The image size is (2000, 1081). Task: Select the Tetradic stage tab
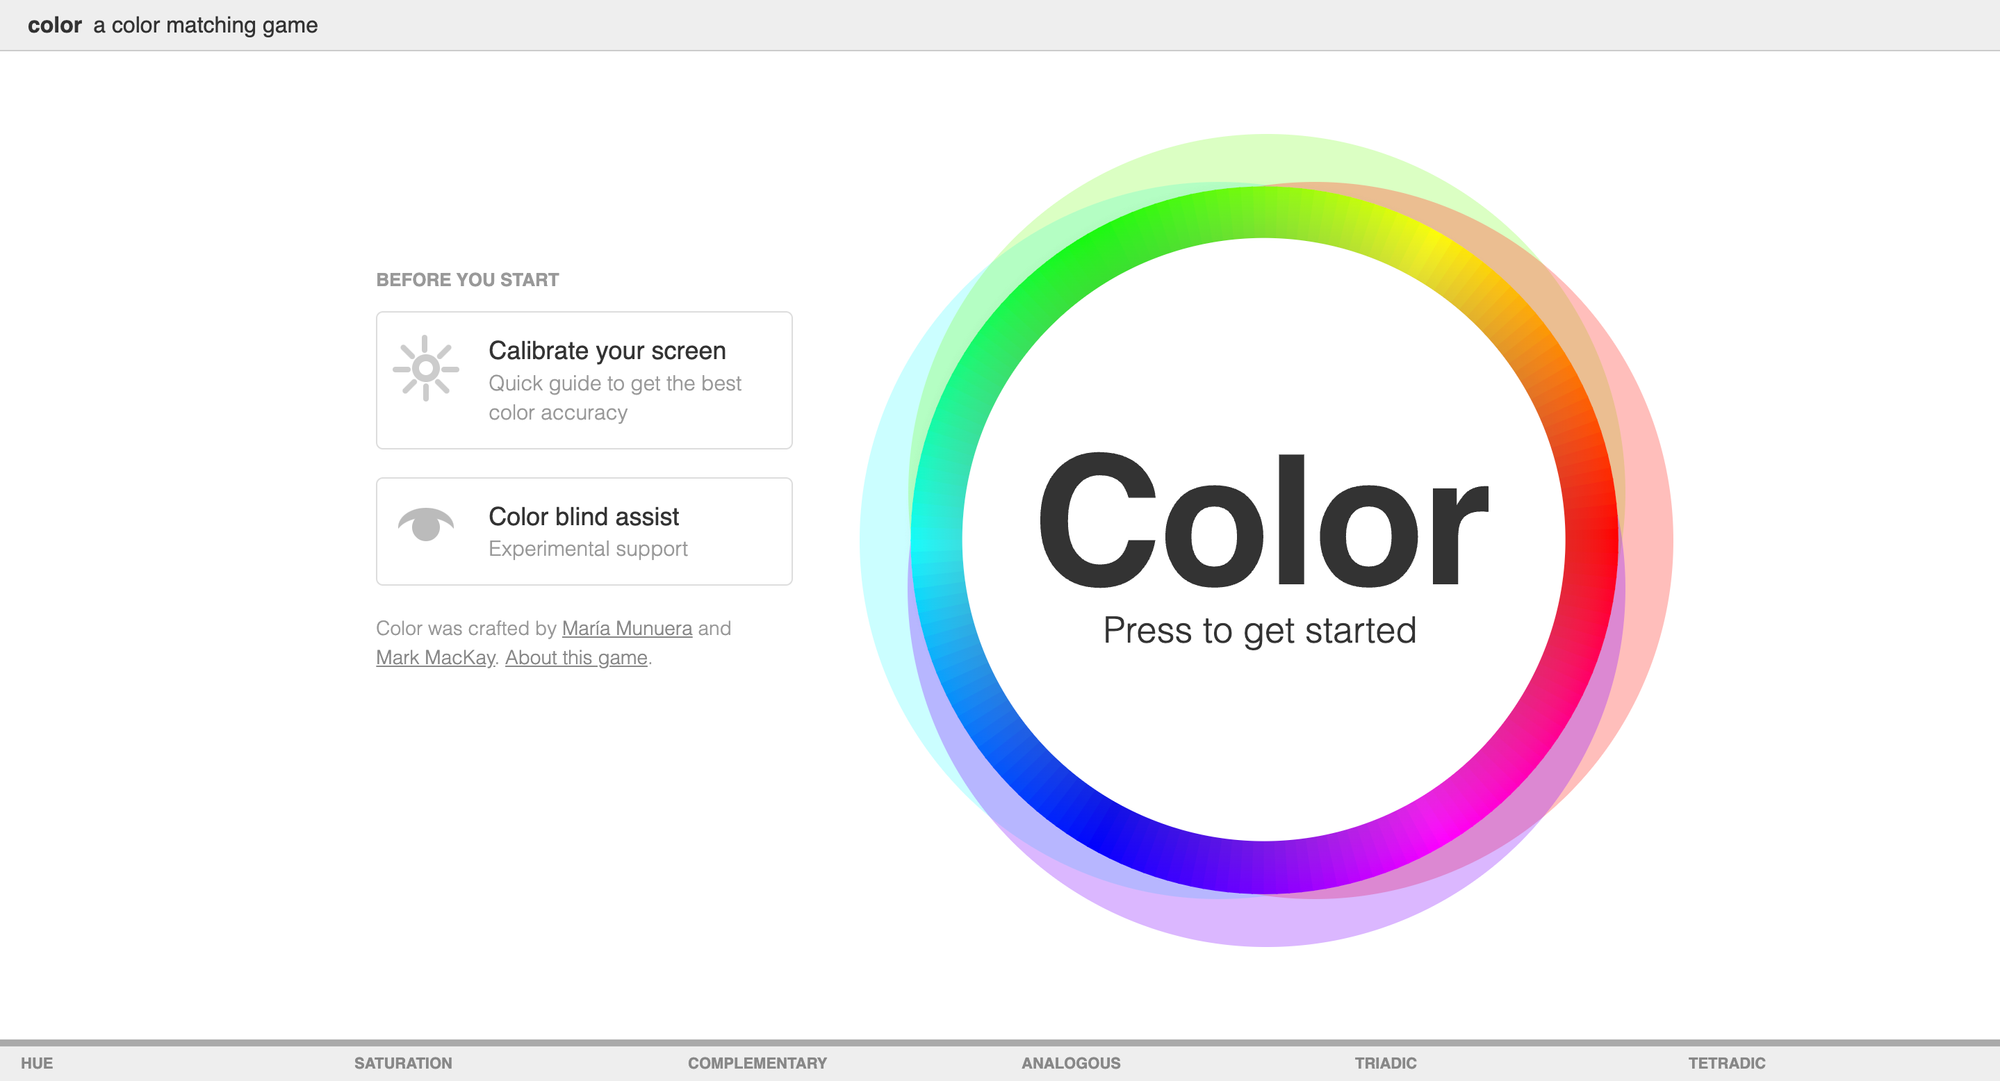point(1727,1063)
